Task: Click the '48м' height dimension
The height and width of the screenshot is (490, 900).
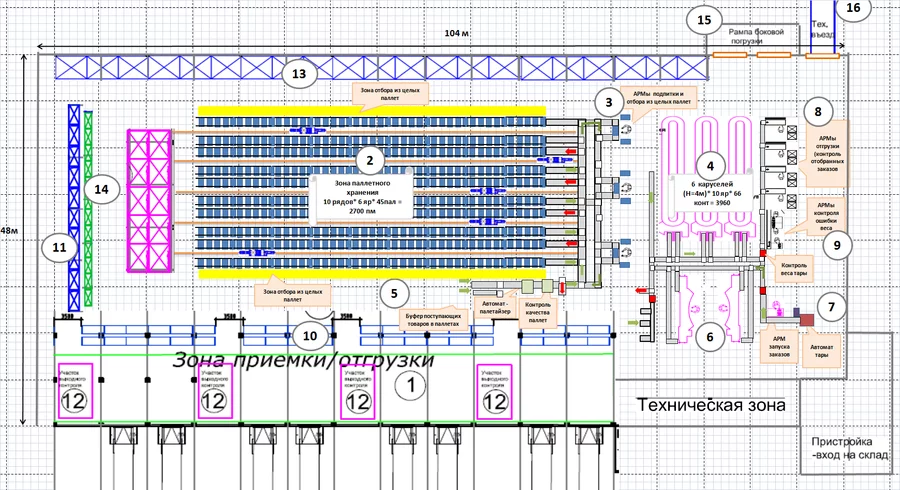Action: point(9,230)
